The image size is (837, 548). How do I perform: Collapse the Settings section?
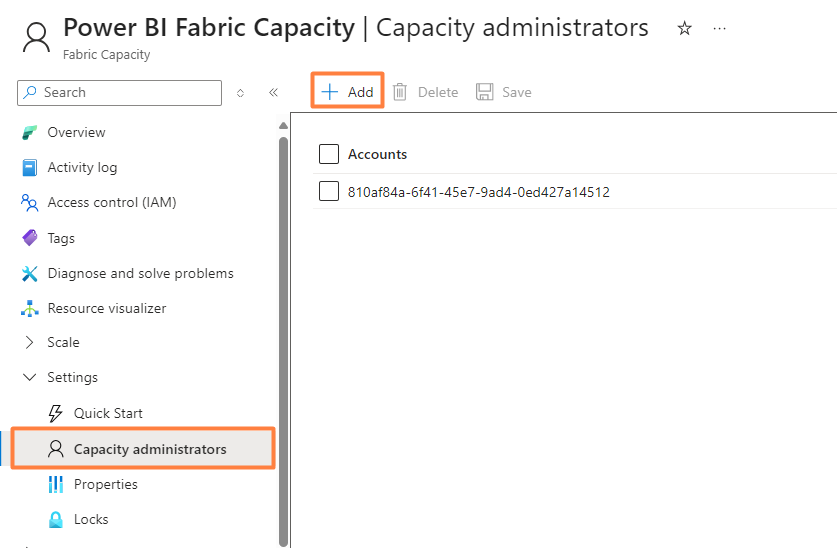point(29,378)
